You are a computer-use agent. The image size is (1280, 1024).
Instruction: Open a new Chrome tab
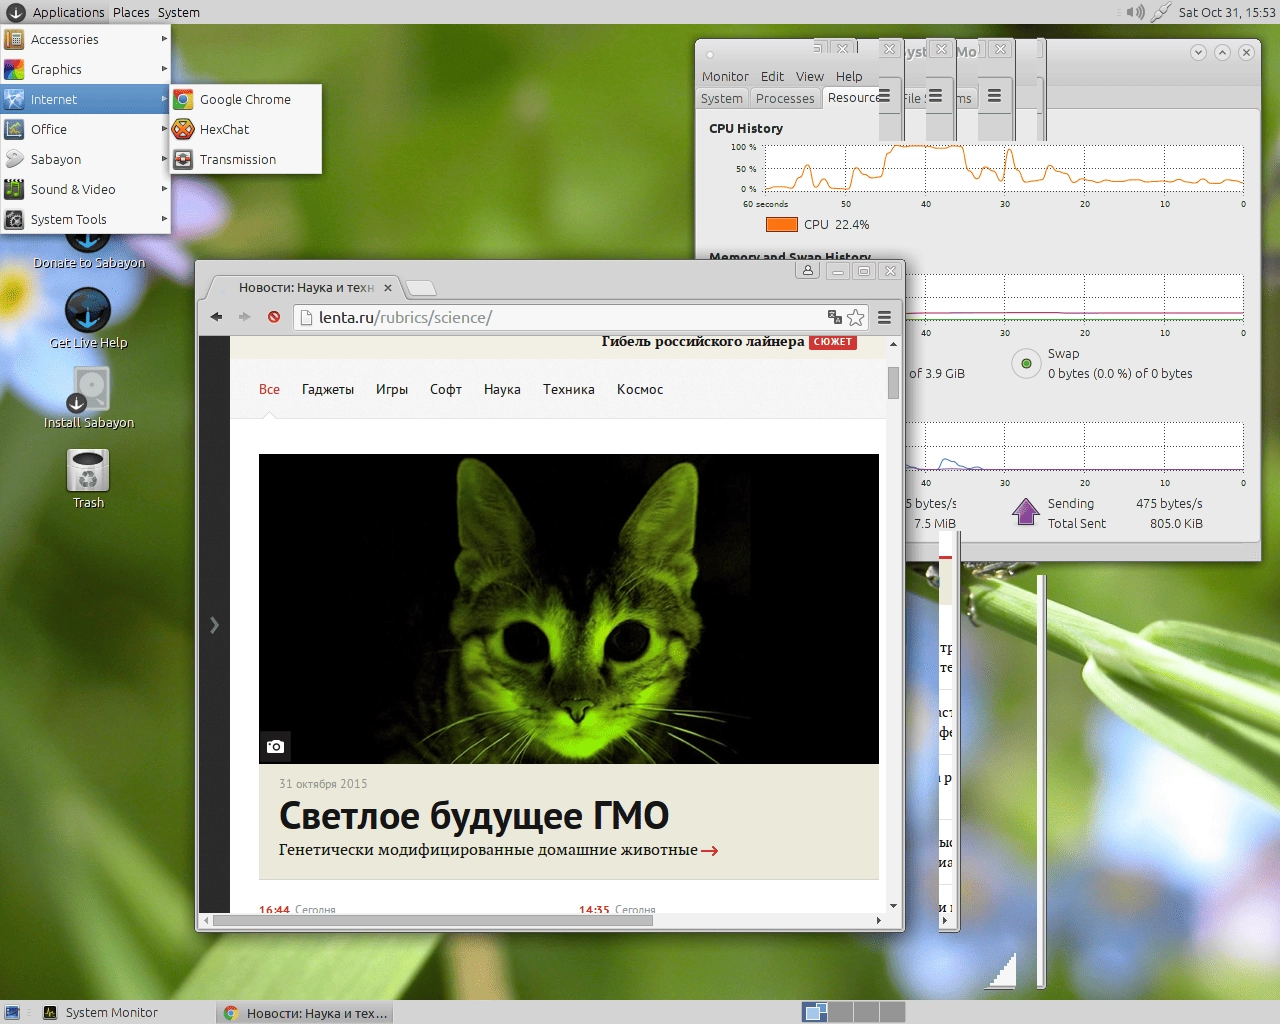pos(421,288)
